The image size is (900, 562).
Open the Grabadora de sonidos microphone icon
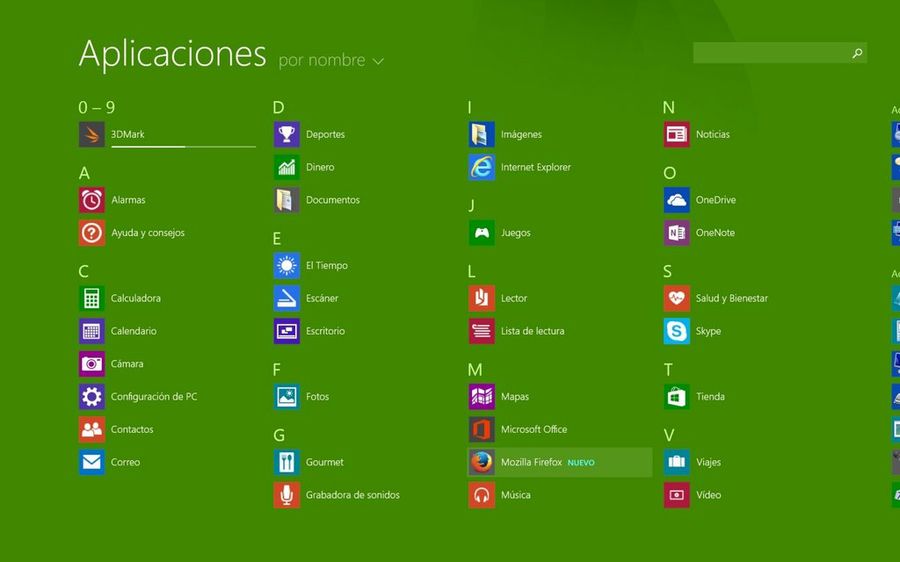point(287,495)
